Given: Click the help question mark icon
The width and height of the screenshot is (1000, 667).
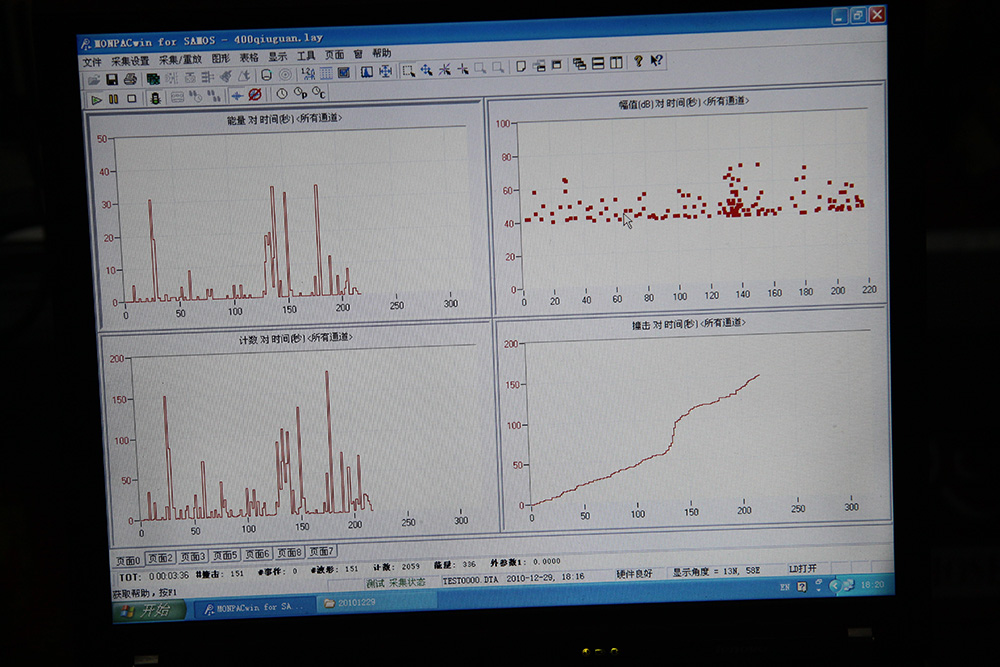Looking at the screenshot, I should [x=638, y=62].
